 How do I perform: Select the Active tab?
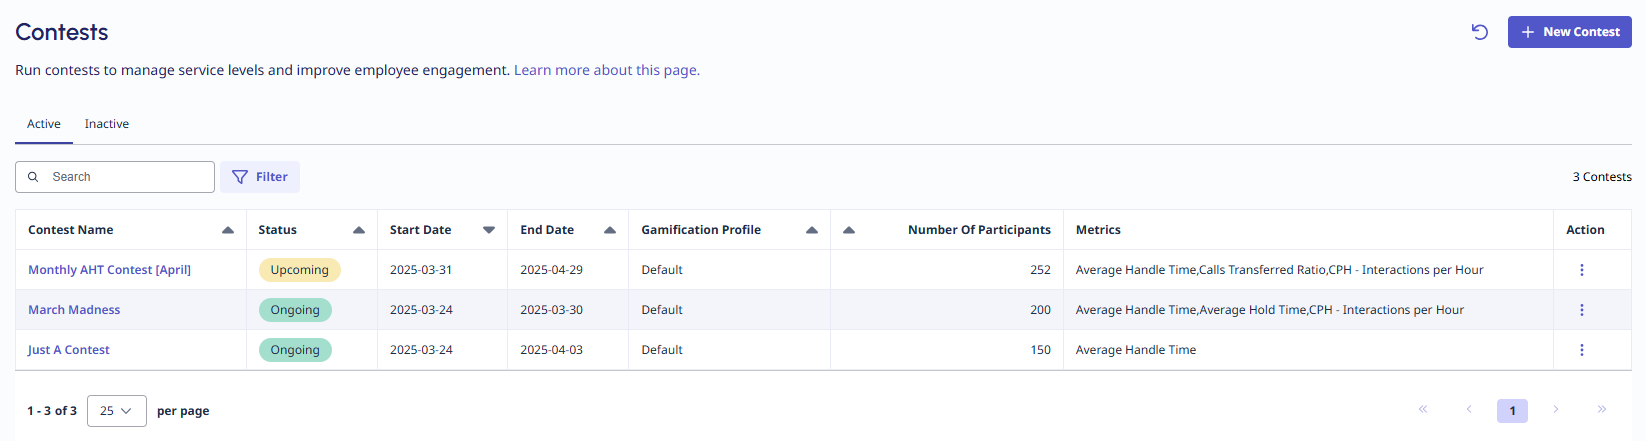pos(44,124)
